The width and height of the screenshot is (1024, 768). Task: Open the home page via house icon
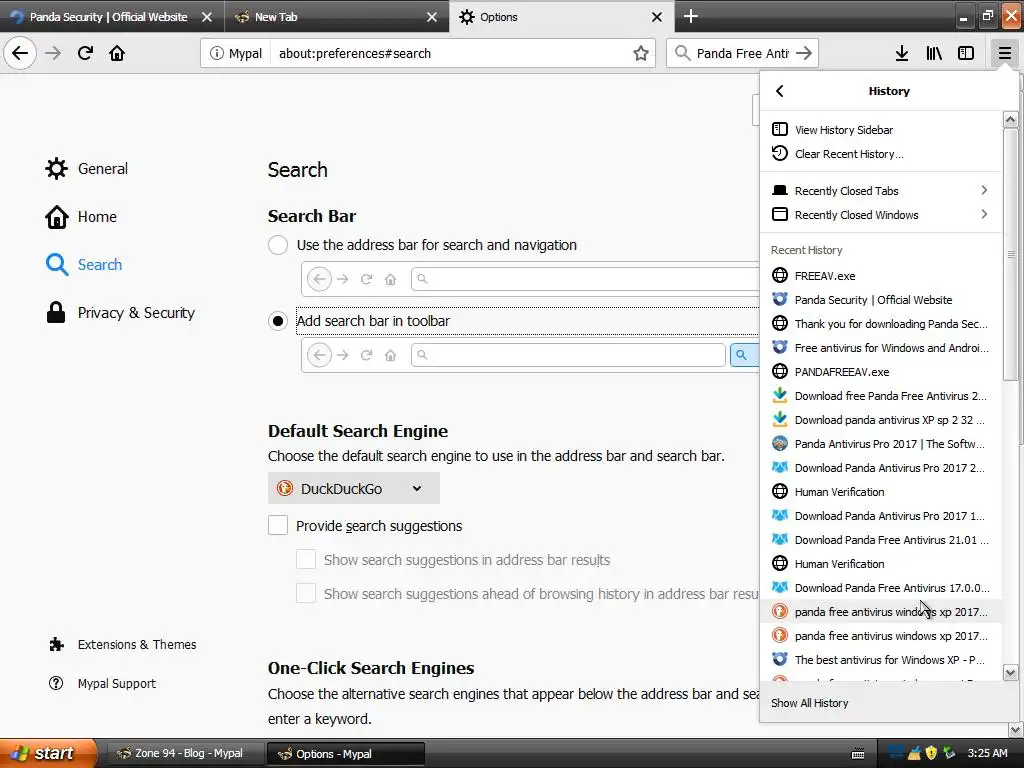click(x=117, y=53)
